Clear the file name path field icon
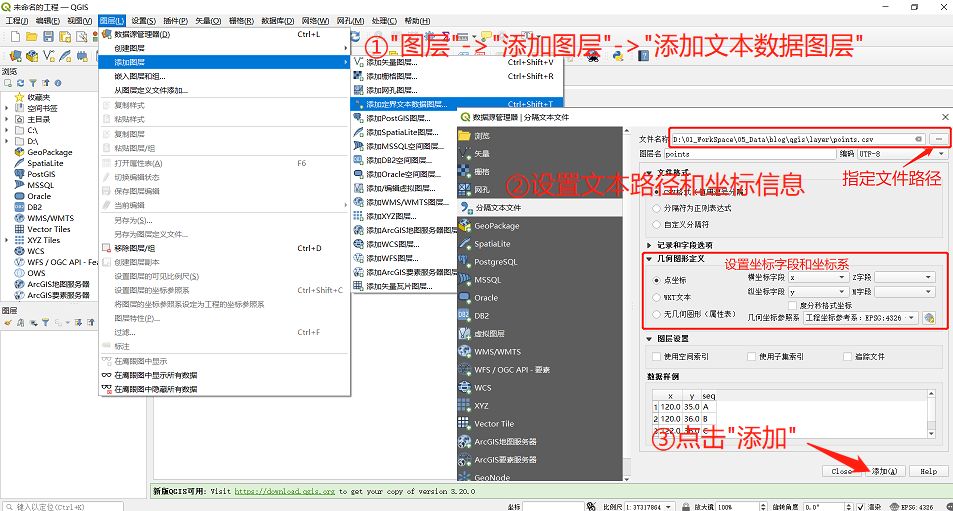This screenshot has height=511, width=953. pos(918,139)
